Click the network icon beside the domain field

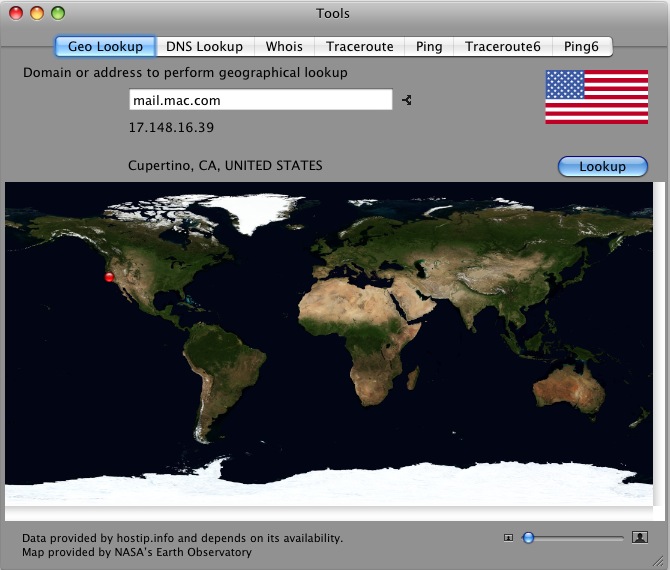coord(407,100)
